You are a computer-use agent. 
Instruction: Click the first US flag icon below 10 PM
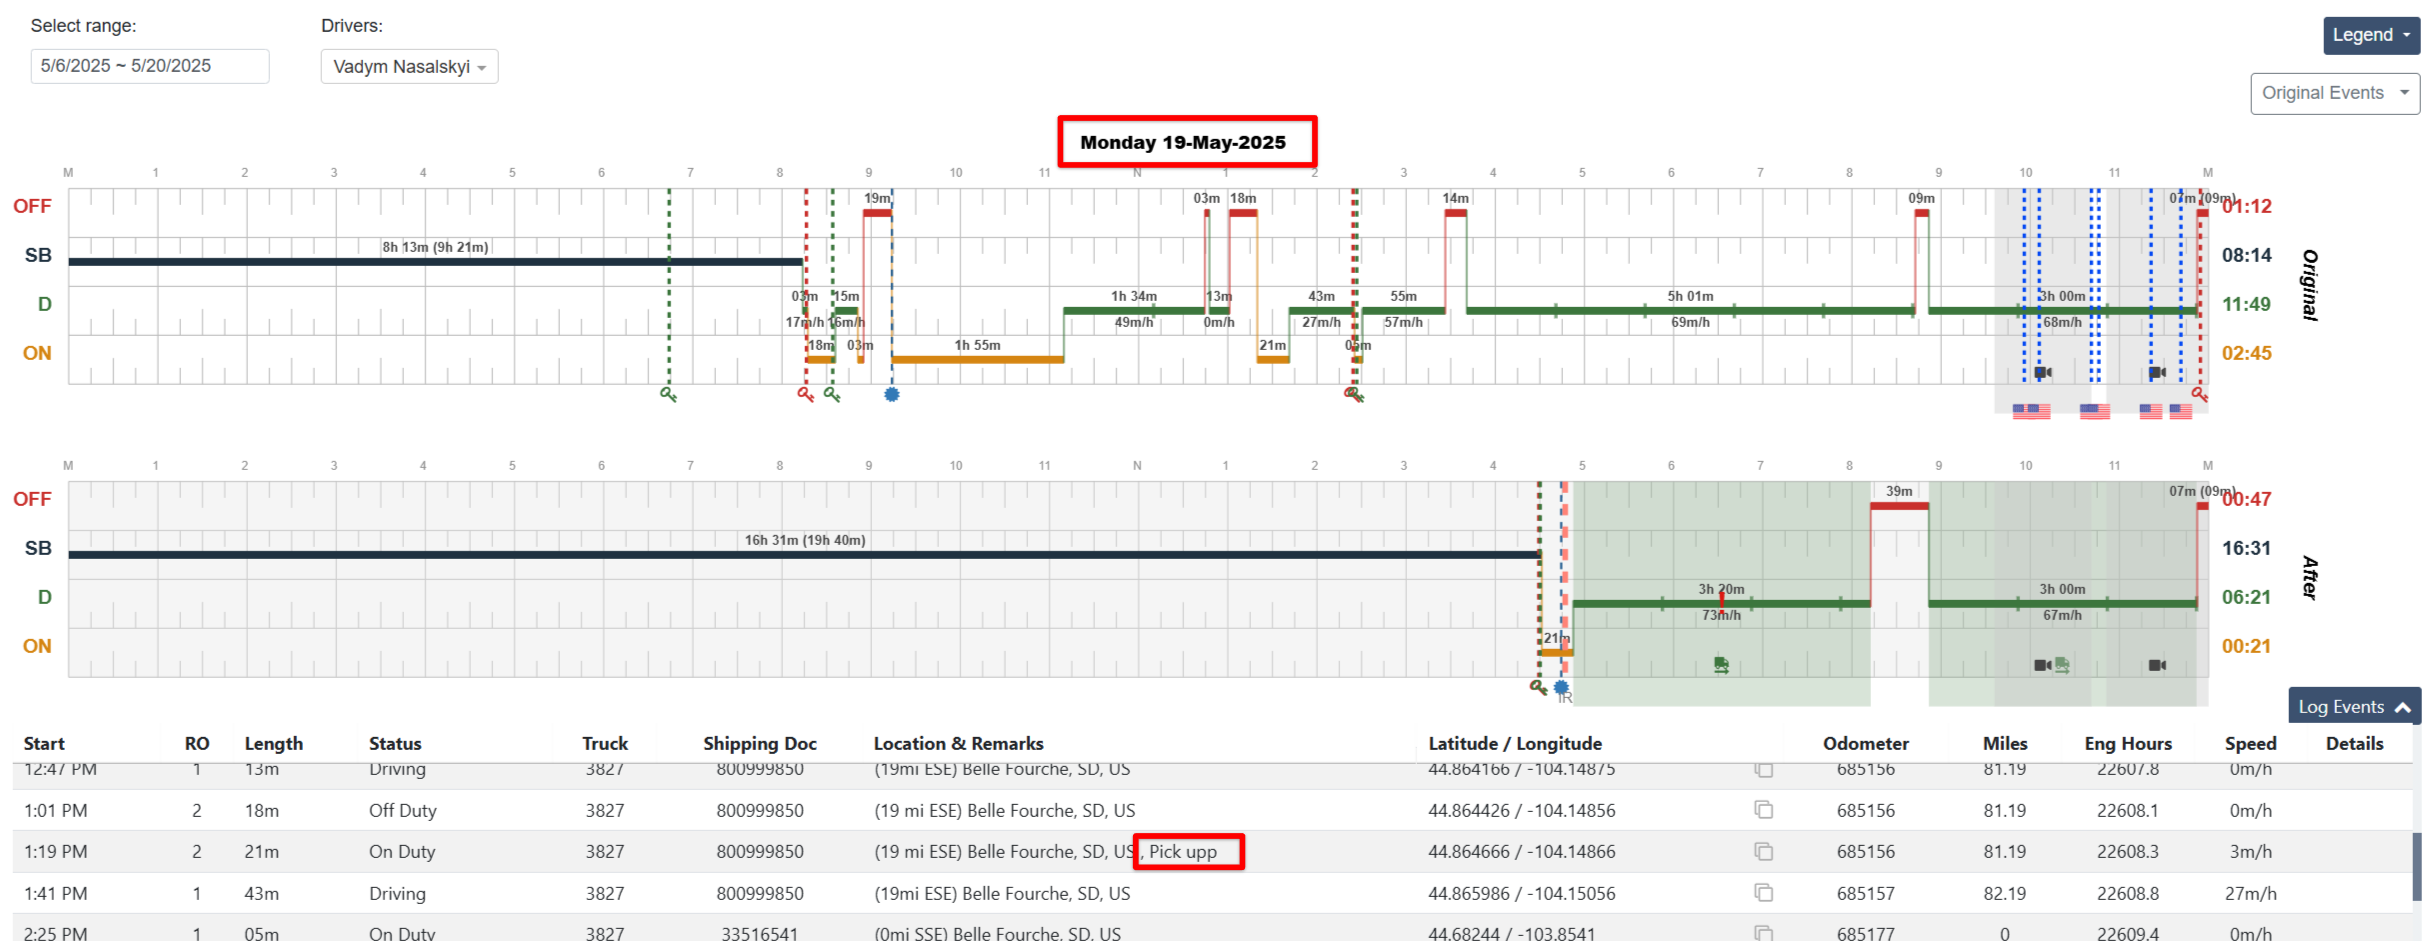click(2031, 411)
